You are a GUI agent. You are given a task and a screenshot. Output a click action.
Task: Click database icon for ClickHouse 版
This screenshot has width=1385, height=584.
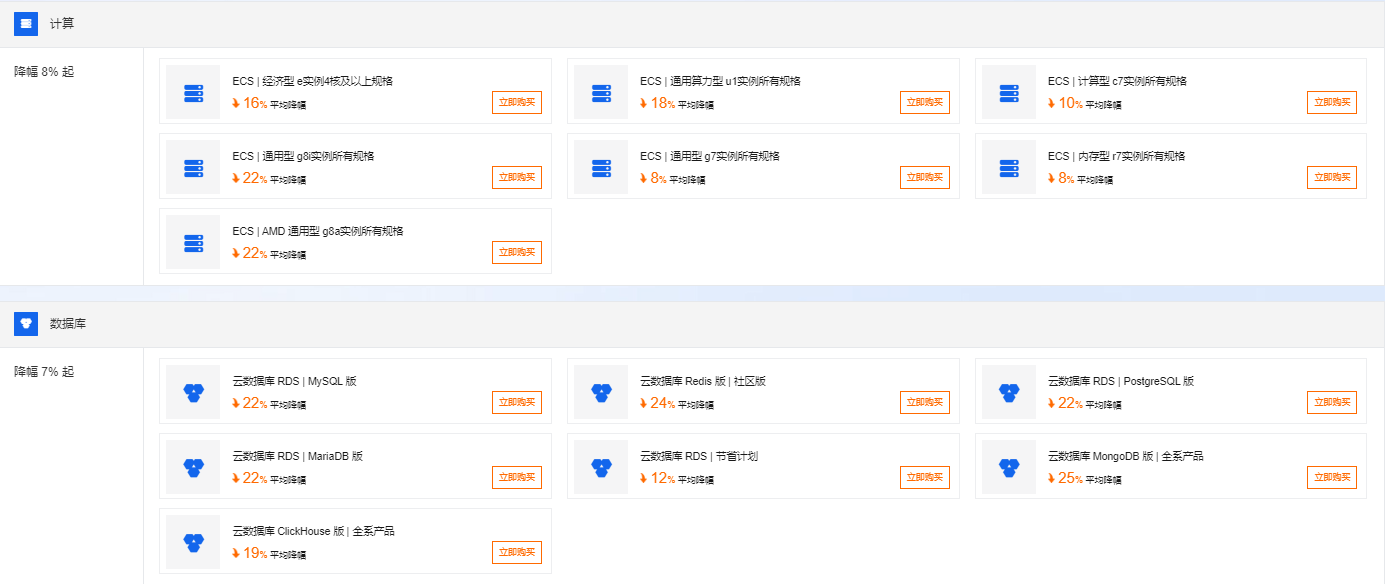pyautogui.click(x=193, y=543)
